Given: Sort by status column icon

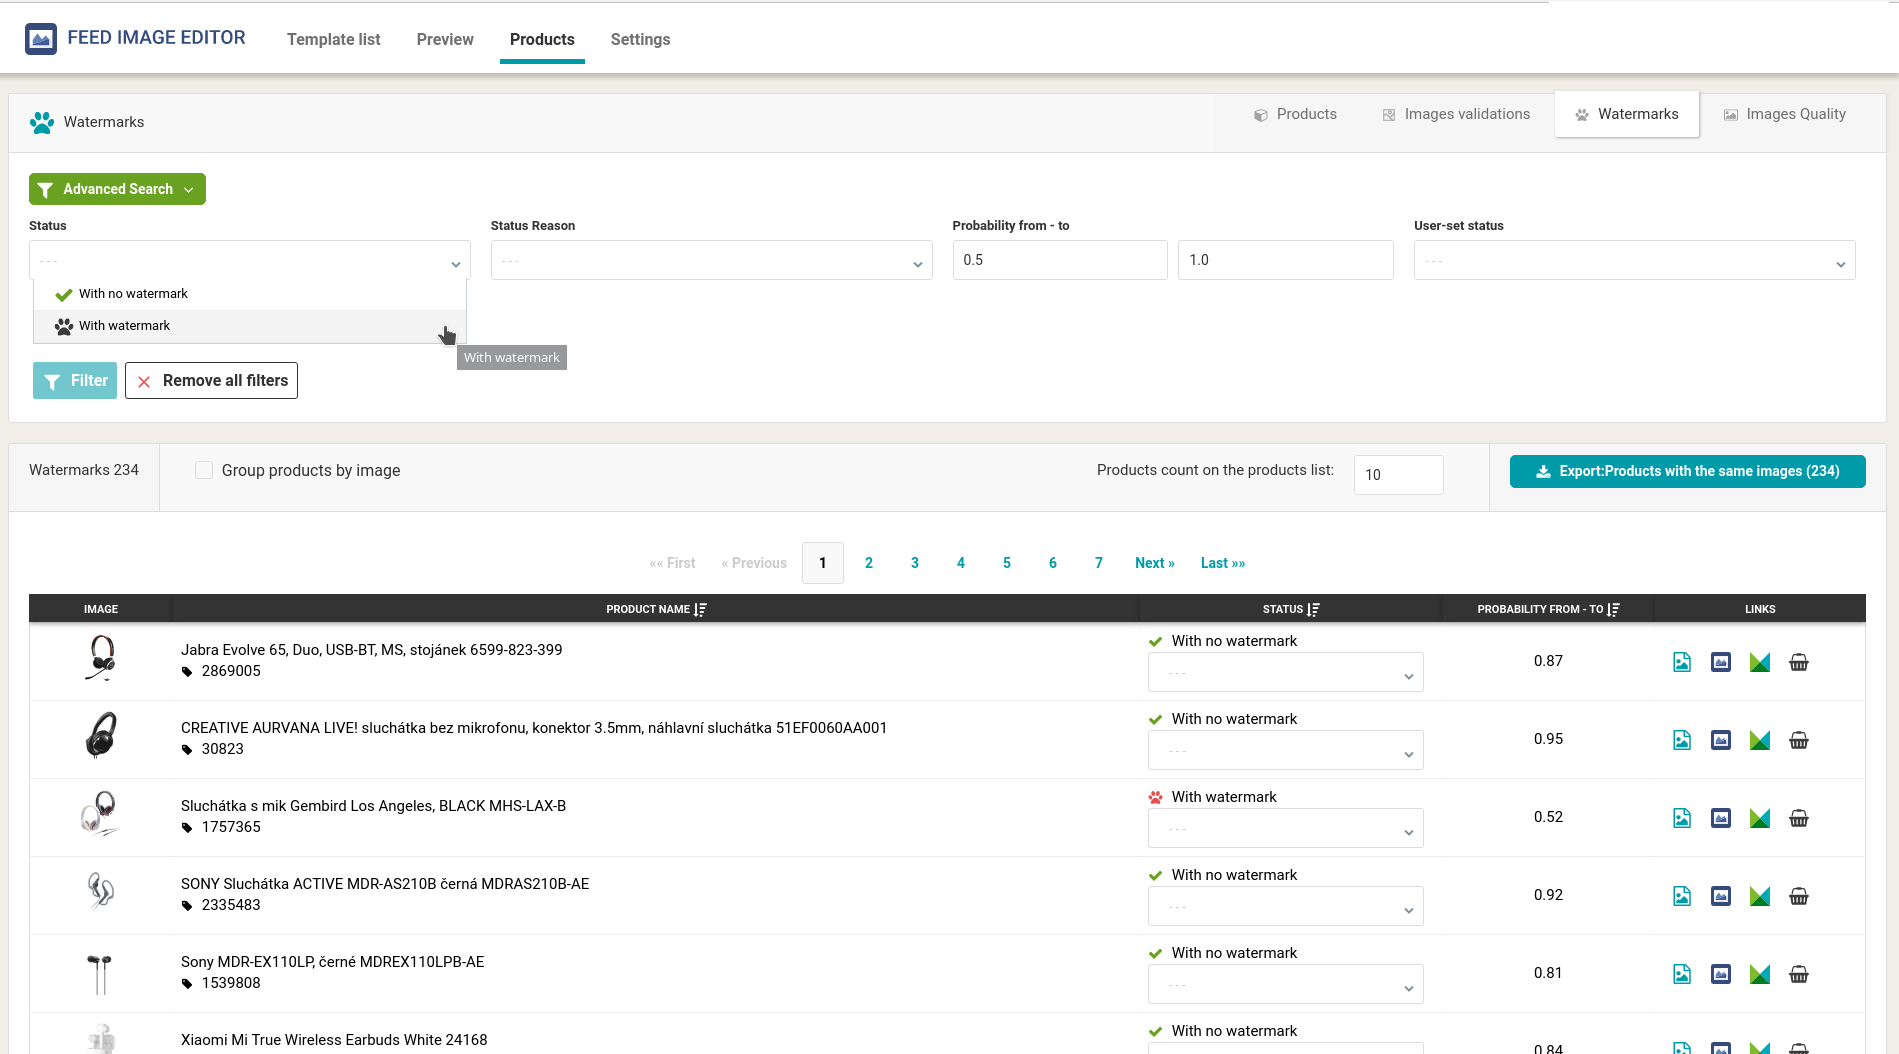Looking at the screenshot, I should [x=1313, y=609].
